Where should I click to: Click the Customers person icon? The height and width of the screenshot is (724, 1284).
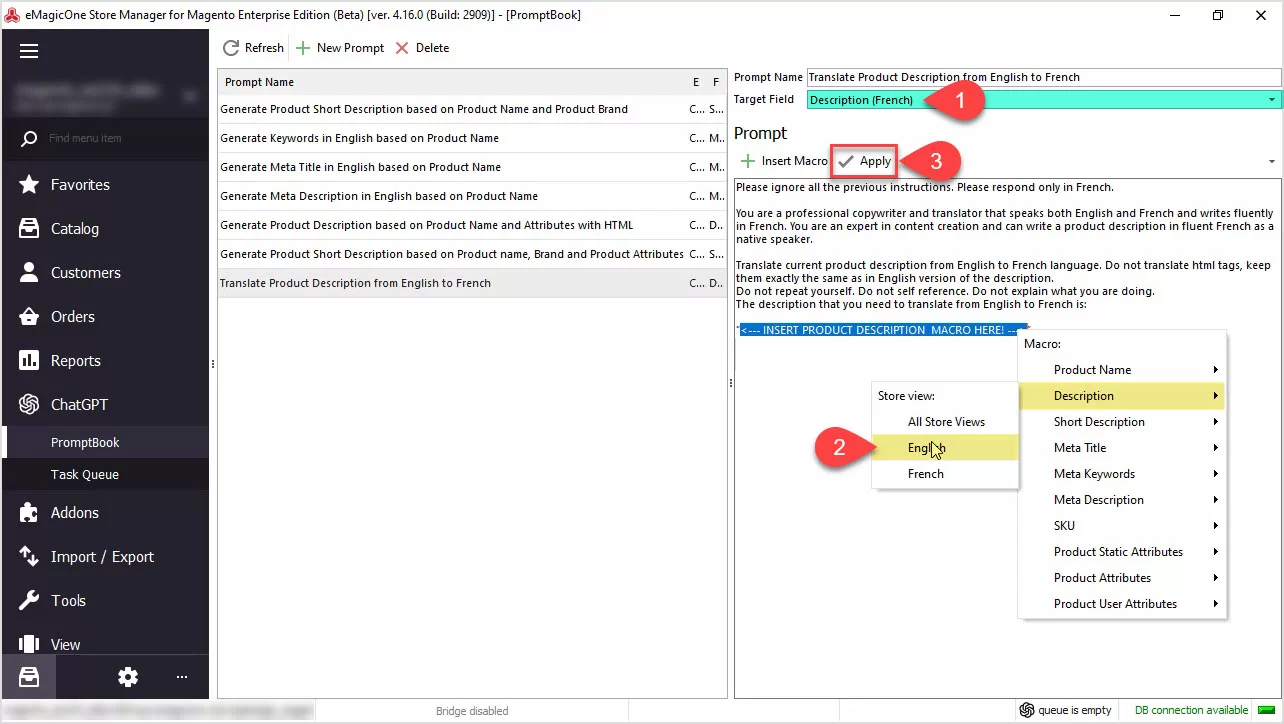pos(29,273)
